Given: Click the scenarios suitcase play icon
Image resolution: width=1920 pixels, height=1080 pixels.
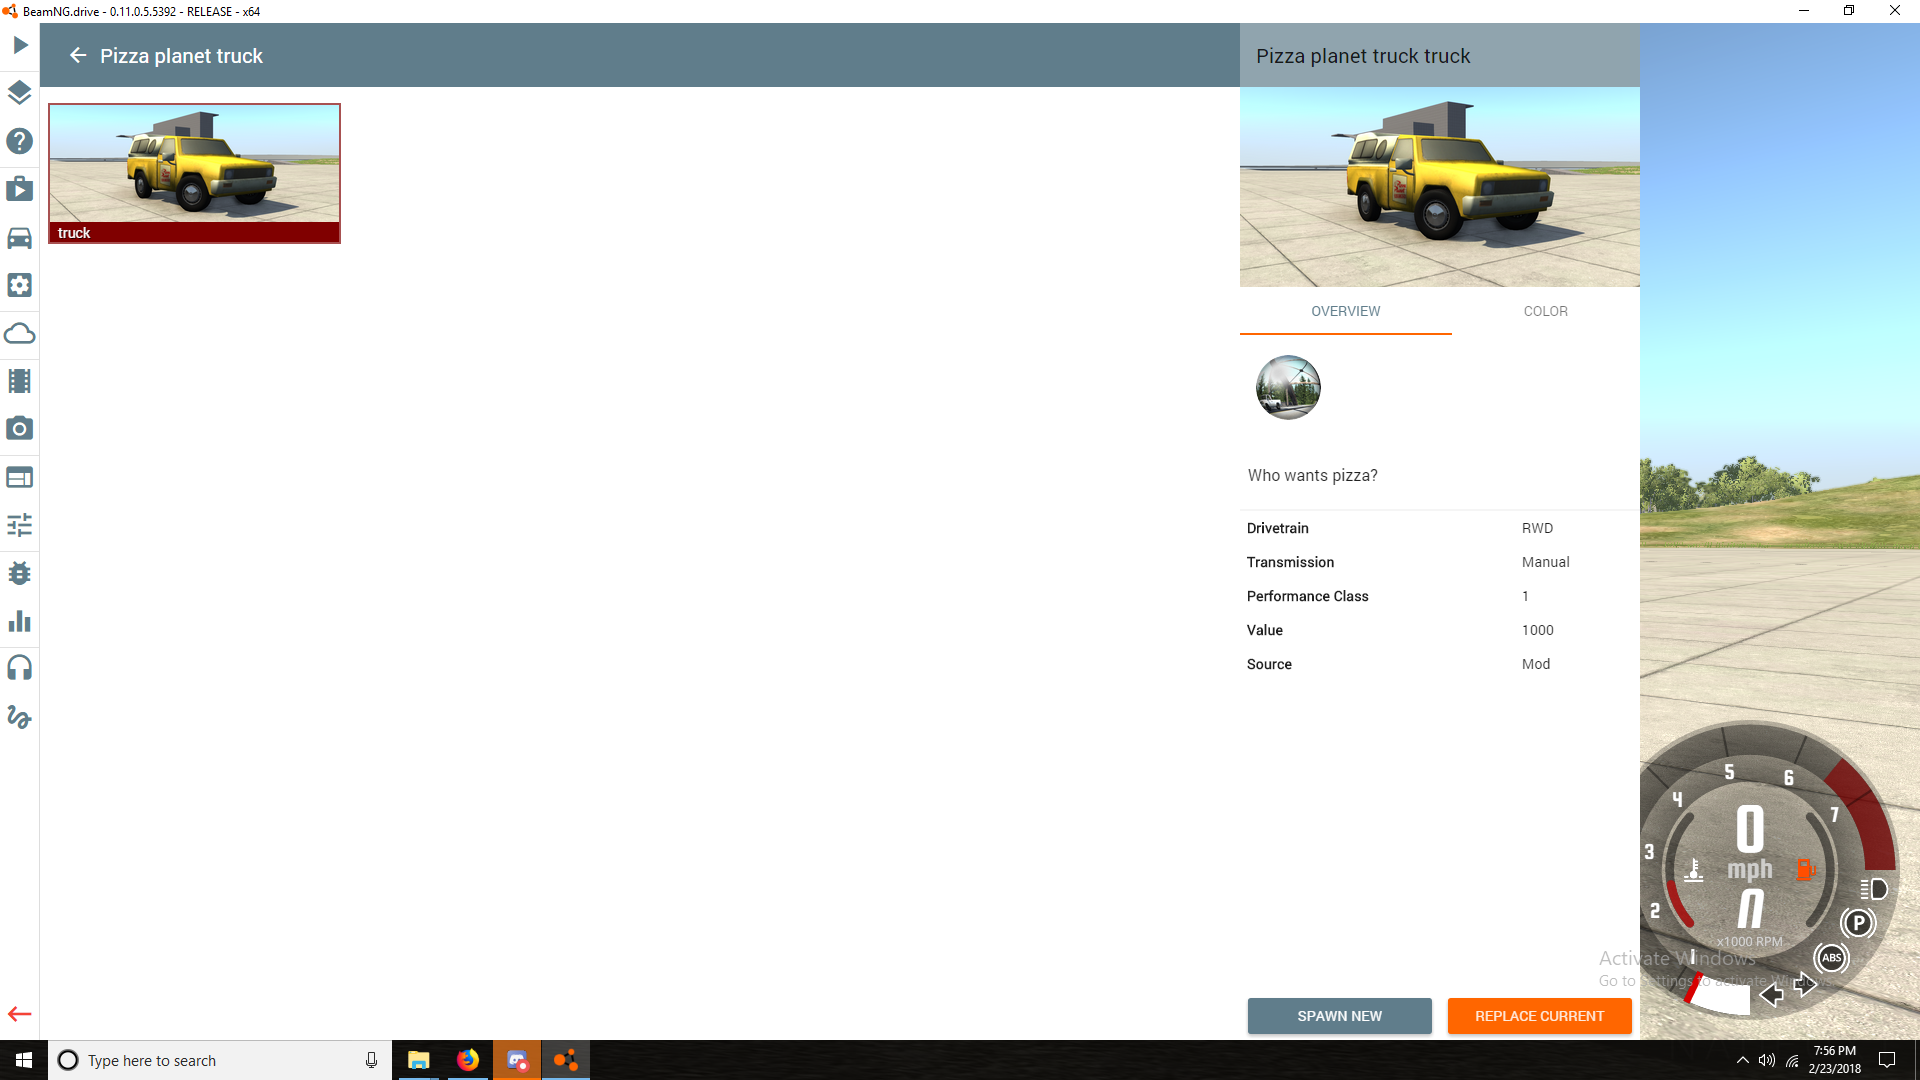Looking at the screenshot, I should [20, 189].
